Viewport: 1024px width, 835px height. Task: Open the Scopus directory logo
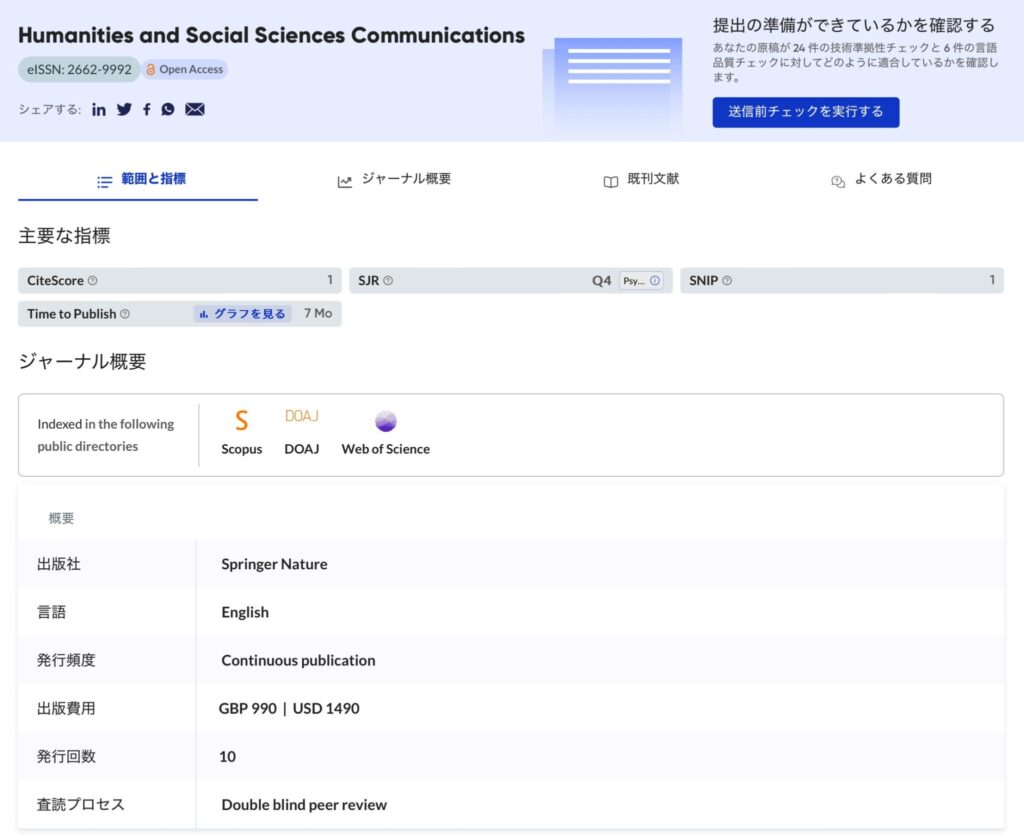pos(241,421)
